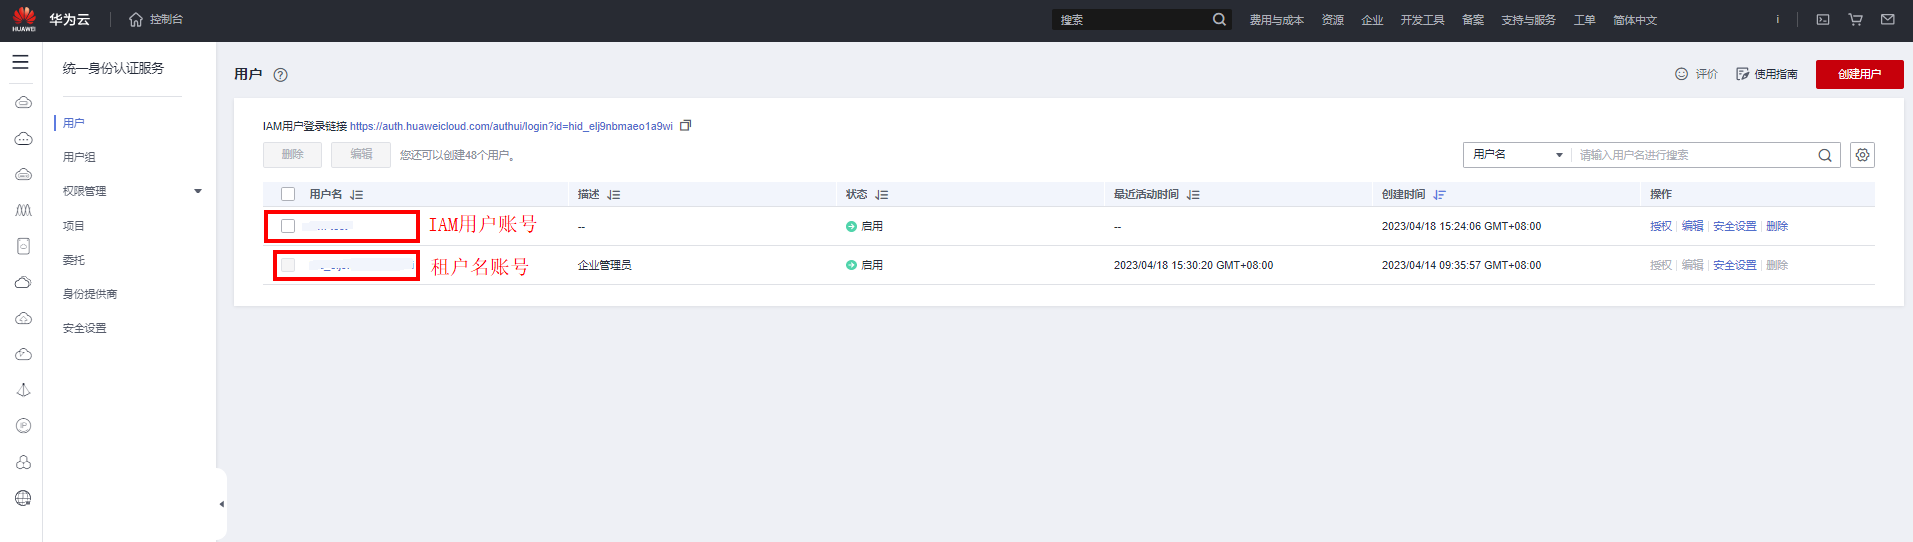Click 编辑 for the IAM user row
Viewport: 1913px width, 542px height.
click(x=1692, y=226)
